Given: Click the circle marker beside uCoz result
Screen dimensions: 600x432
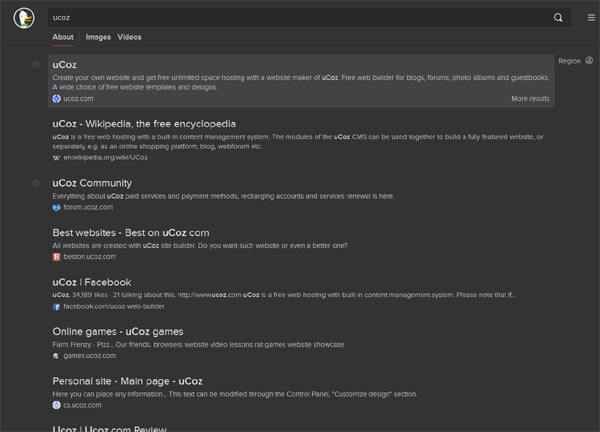Looking at the screenshot, I should tap(36, 65).
